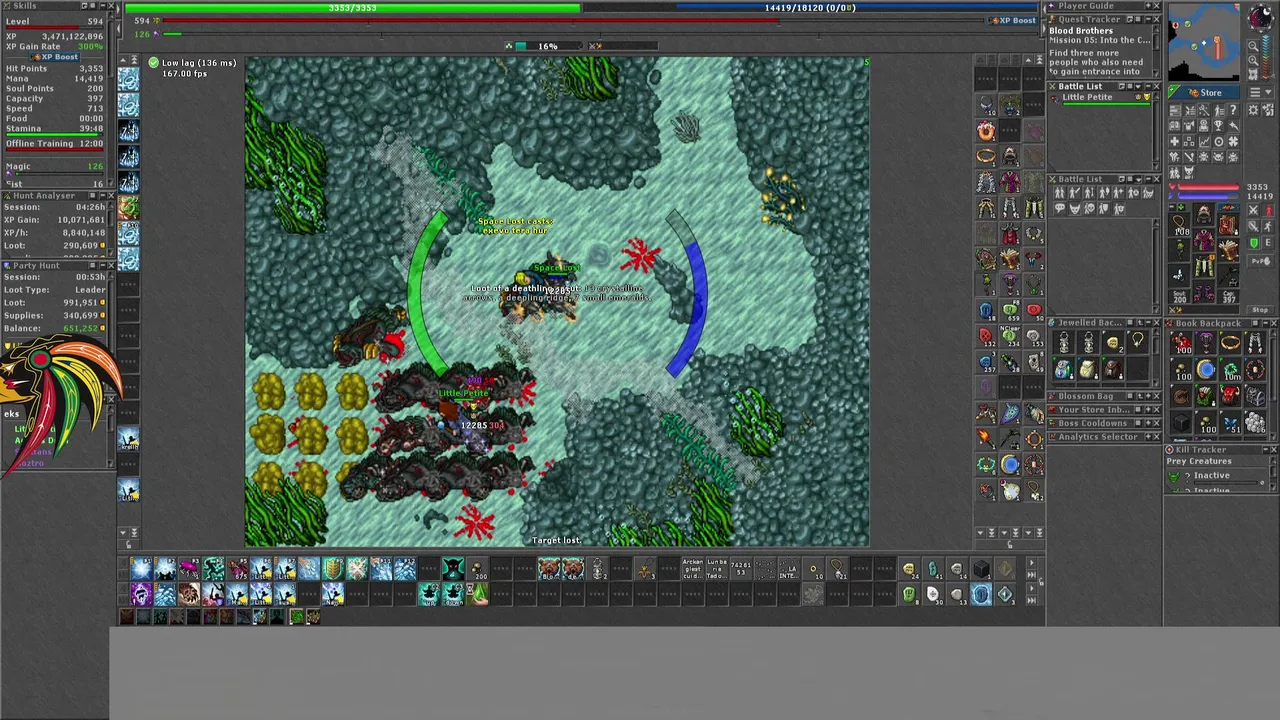
Task: Collapse the Quest Tracker panel
Action: (1148, 19)
